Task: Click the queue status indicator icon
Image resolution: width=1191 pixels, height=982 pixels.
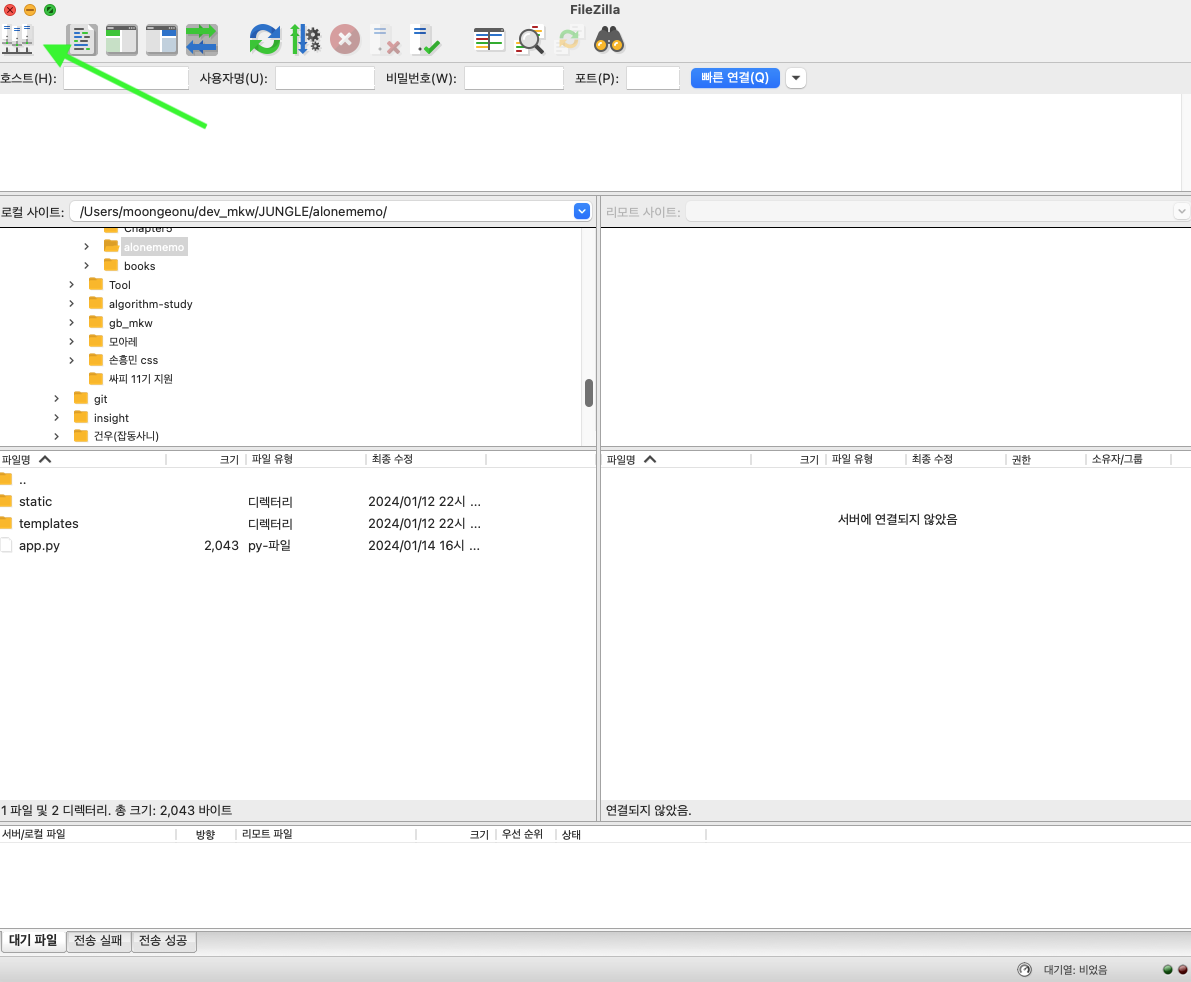Action: point(1025,969)
